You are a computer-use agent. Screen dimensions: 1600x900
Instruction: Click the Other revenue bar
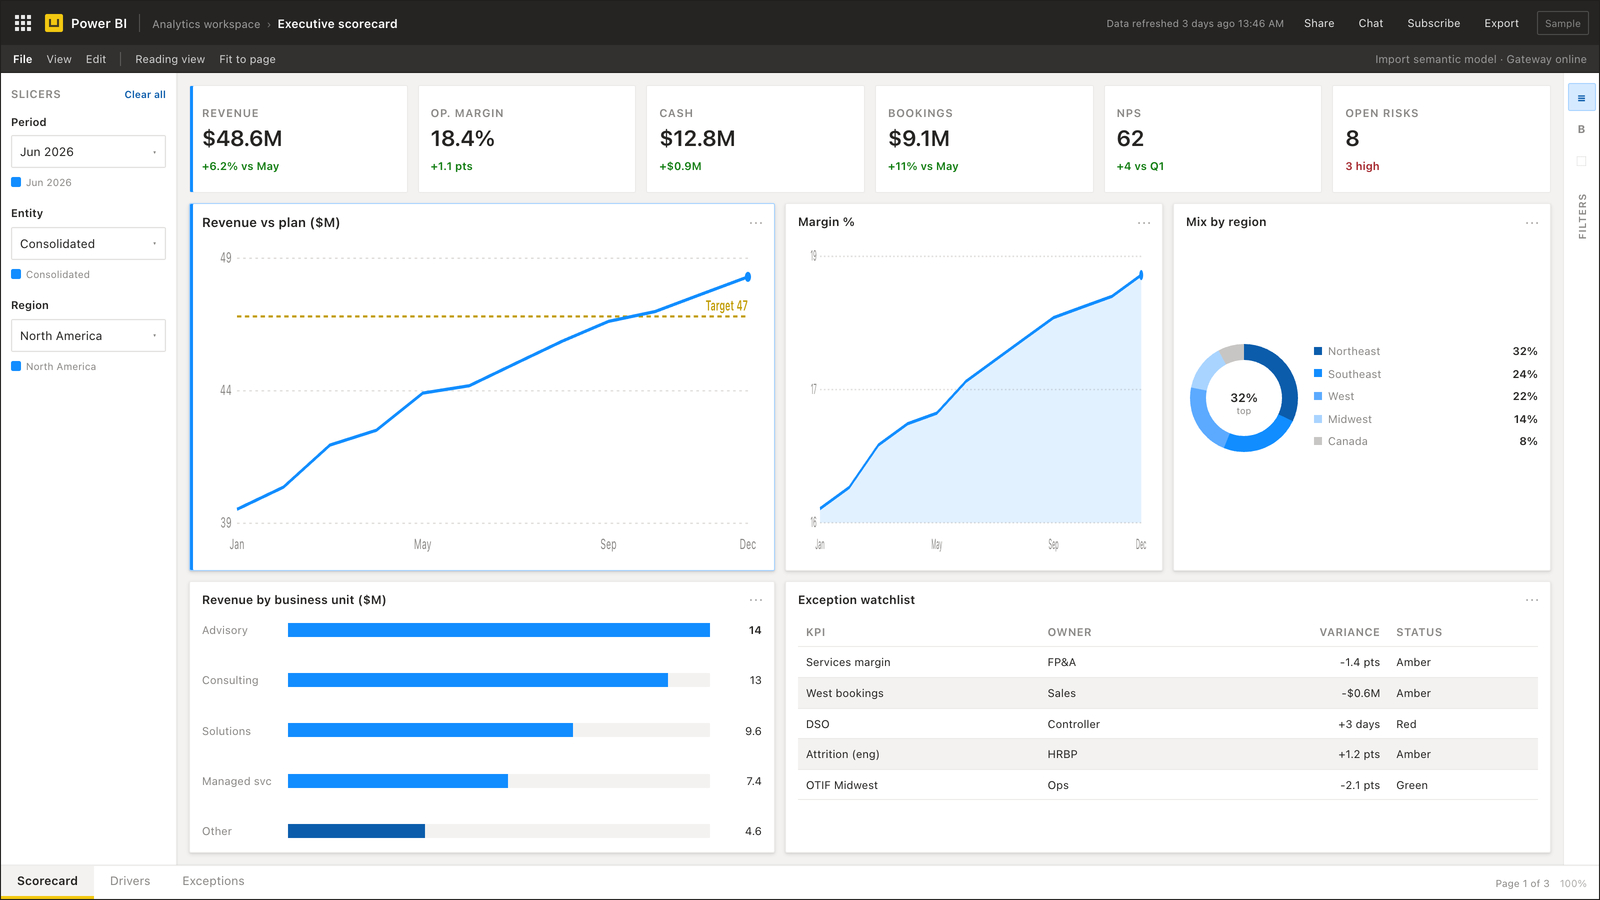tap(356, 831)
